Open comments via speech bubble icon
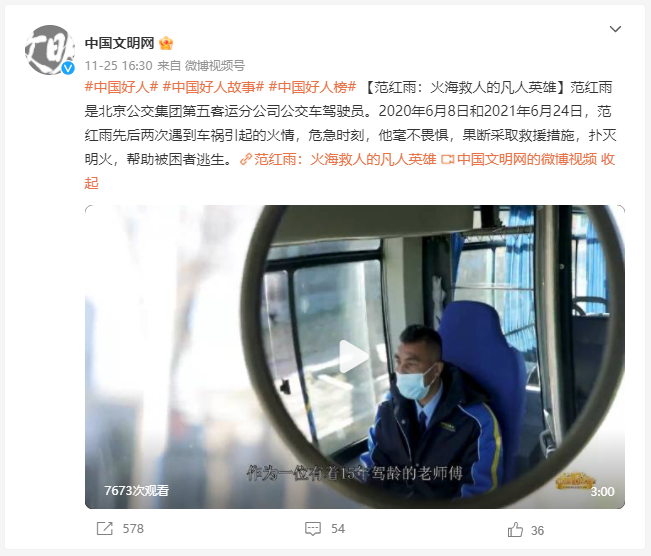 point(313,529)
